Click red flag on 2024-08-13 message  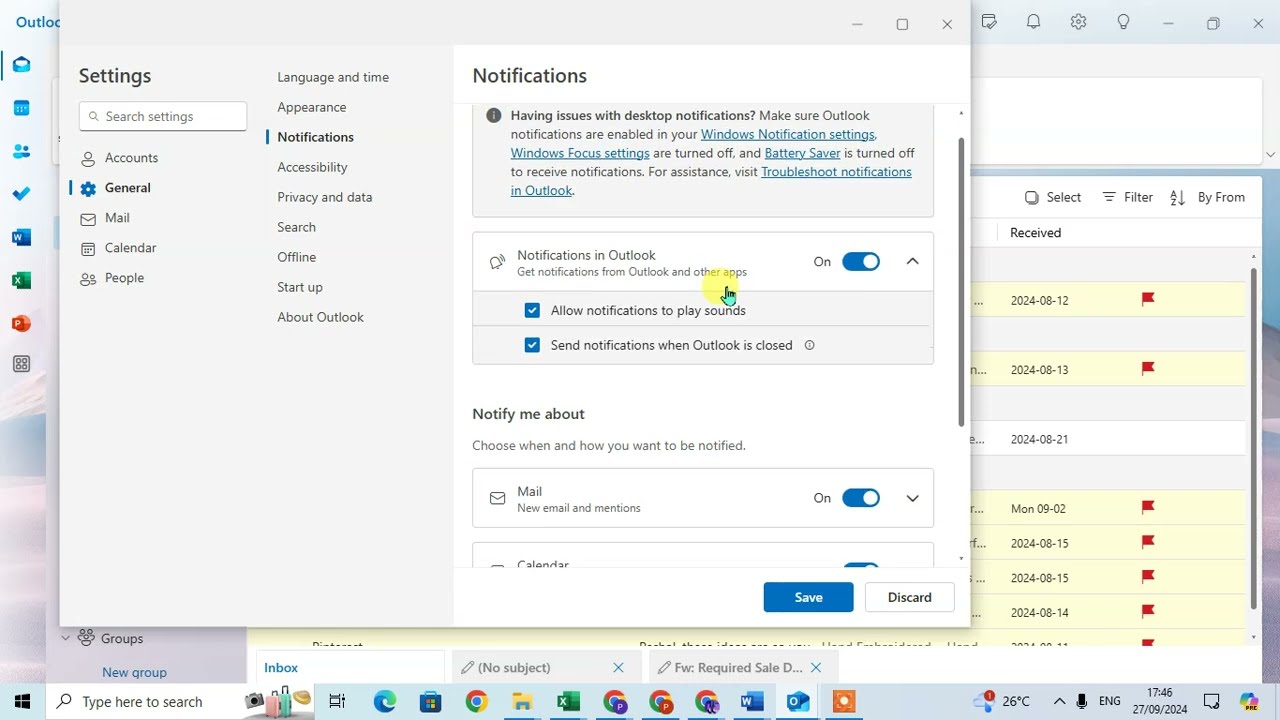click(x=1148, y=369)
